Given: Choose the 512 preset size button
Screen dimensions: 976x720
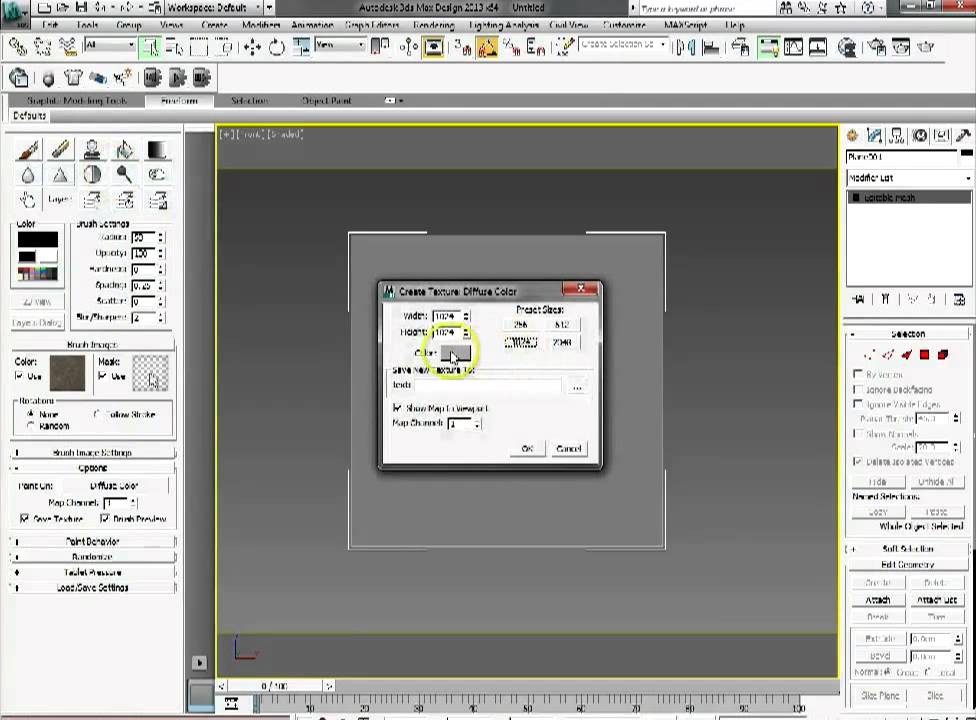Looking at the screenshot, I should tap(561, 325).
